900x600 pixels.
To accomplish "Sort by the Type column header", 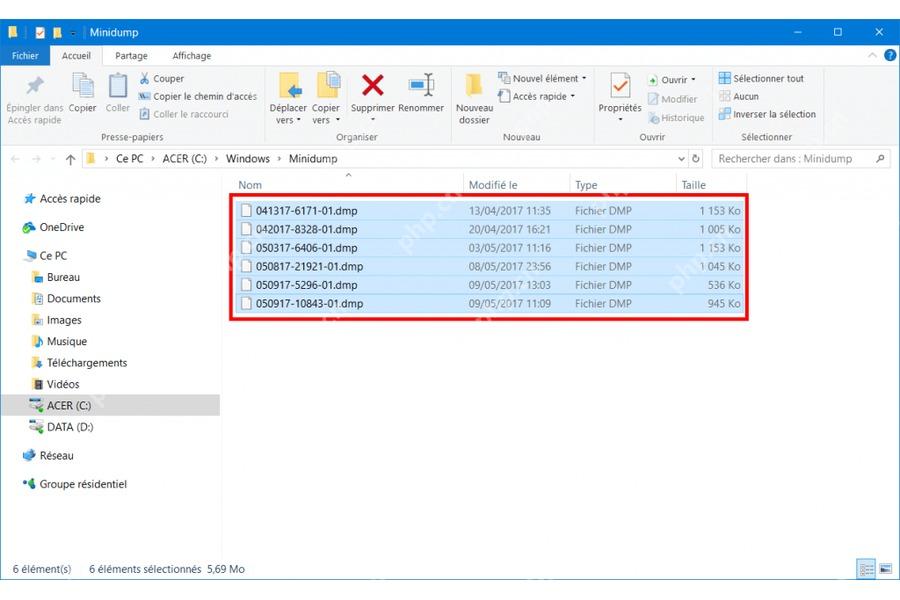I will pos(623,185).
